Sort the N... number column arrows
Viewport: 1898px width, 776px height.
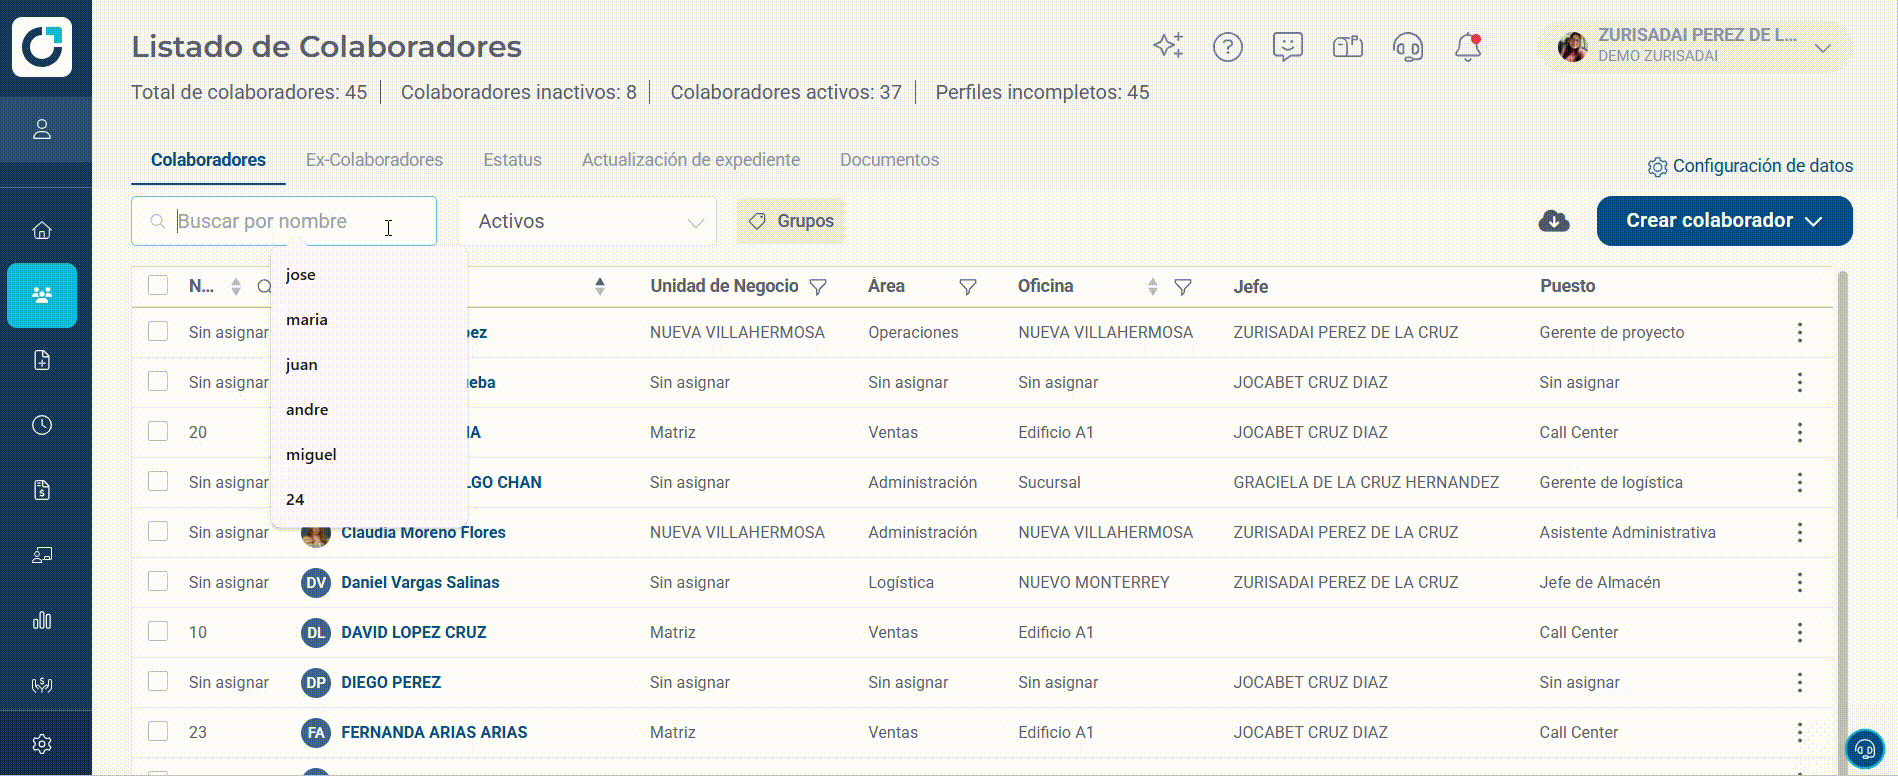pyautogui.click(x=236, y=287)
